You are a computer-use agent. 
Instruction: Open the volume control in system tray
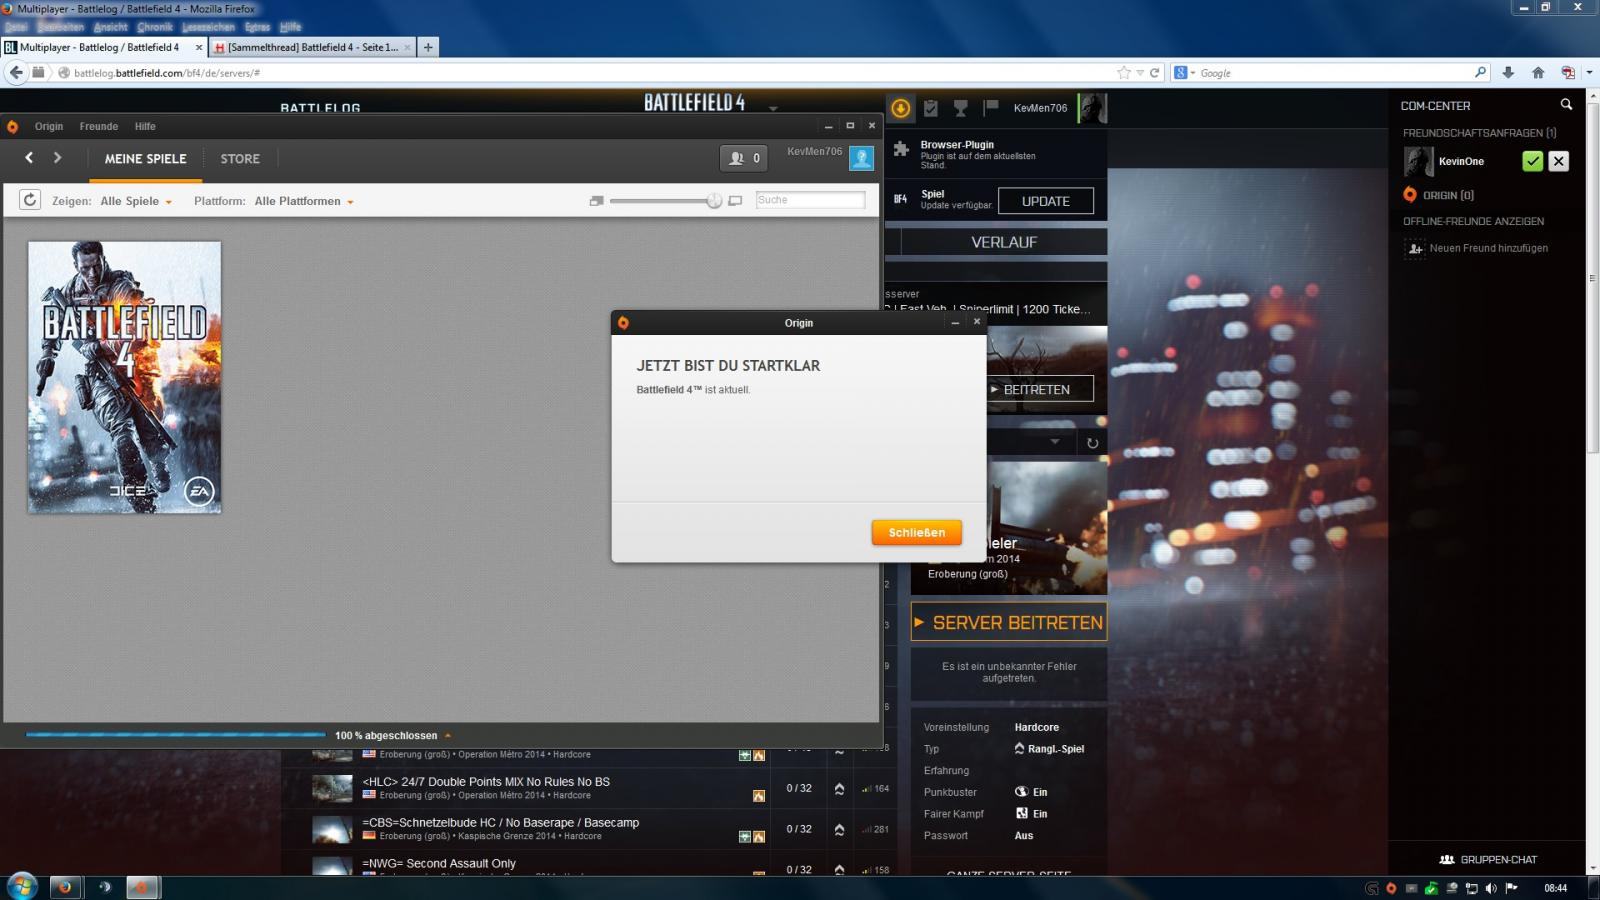(x=1491, y=888)
